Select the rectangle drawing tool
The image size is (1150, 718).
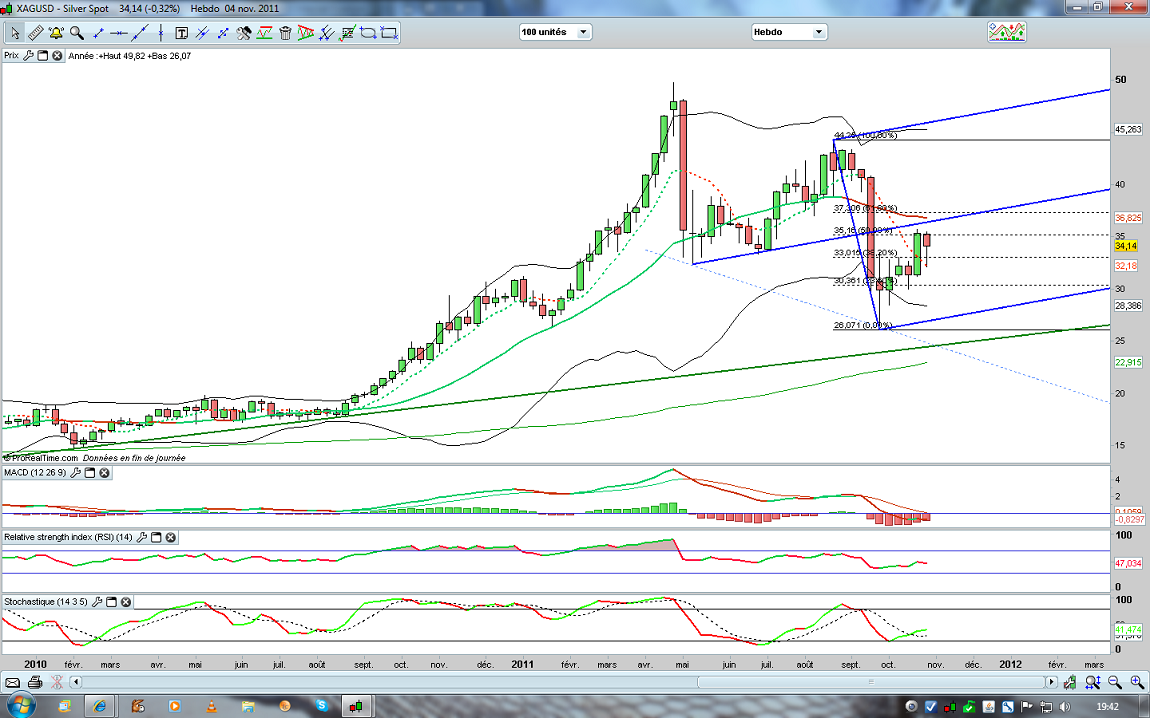(x=389, y=33)
